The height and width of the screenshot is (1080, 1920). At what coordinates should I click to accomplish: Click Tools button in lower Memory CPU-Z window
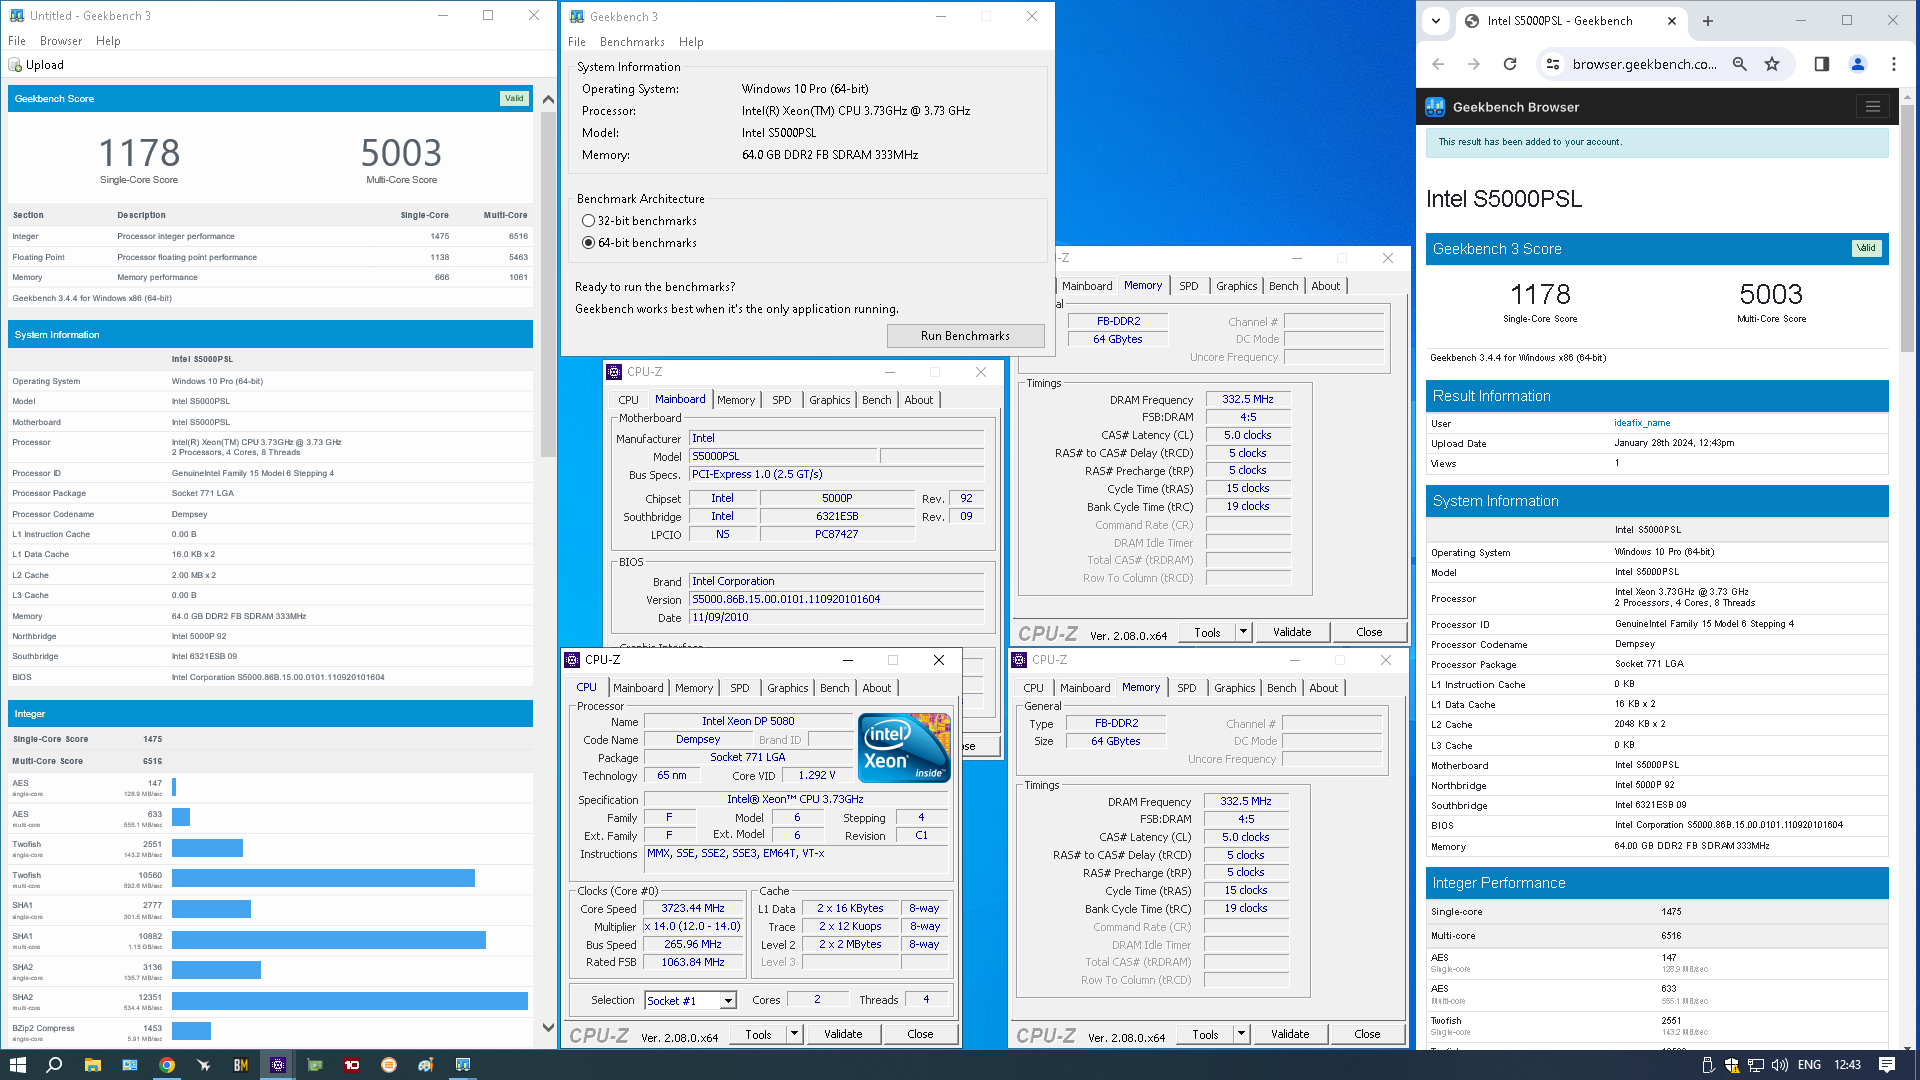(1205, 1035)
